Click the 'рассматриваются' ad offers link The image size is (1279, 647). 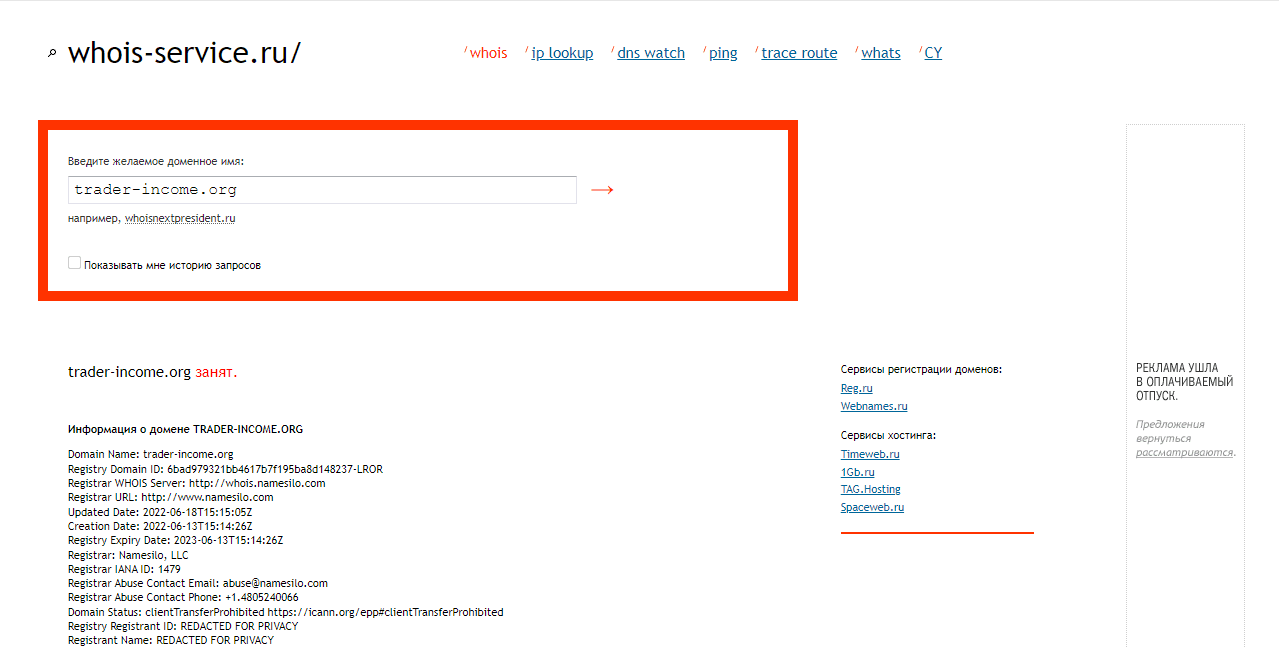1184,452
